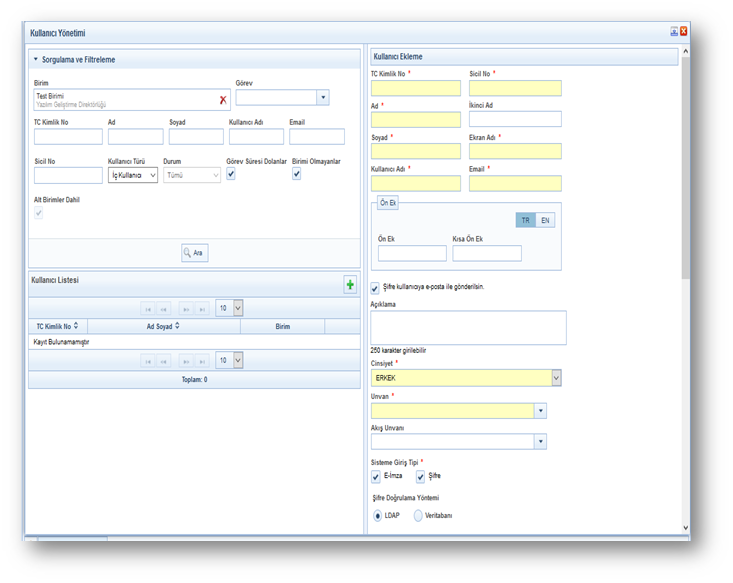The width and height of the screenshot is (733, 583).
Task: Select the TR language tab
Action: click(526, 220)
